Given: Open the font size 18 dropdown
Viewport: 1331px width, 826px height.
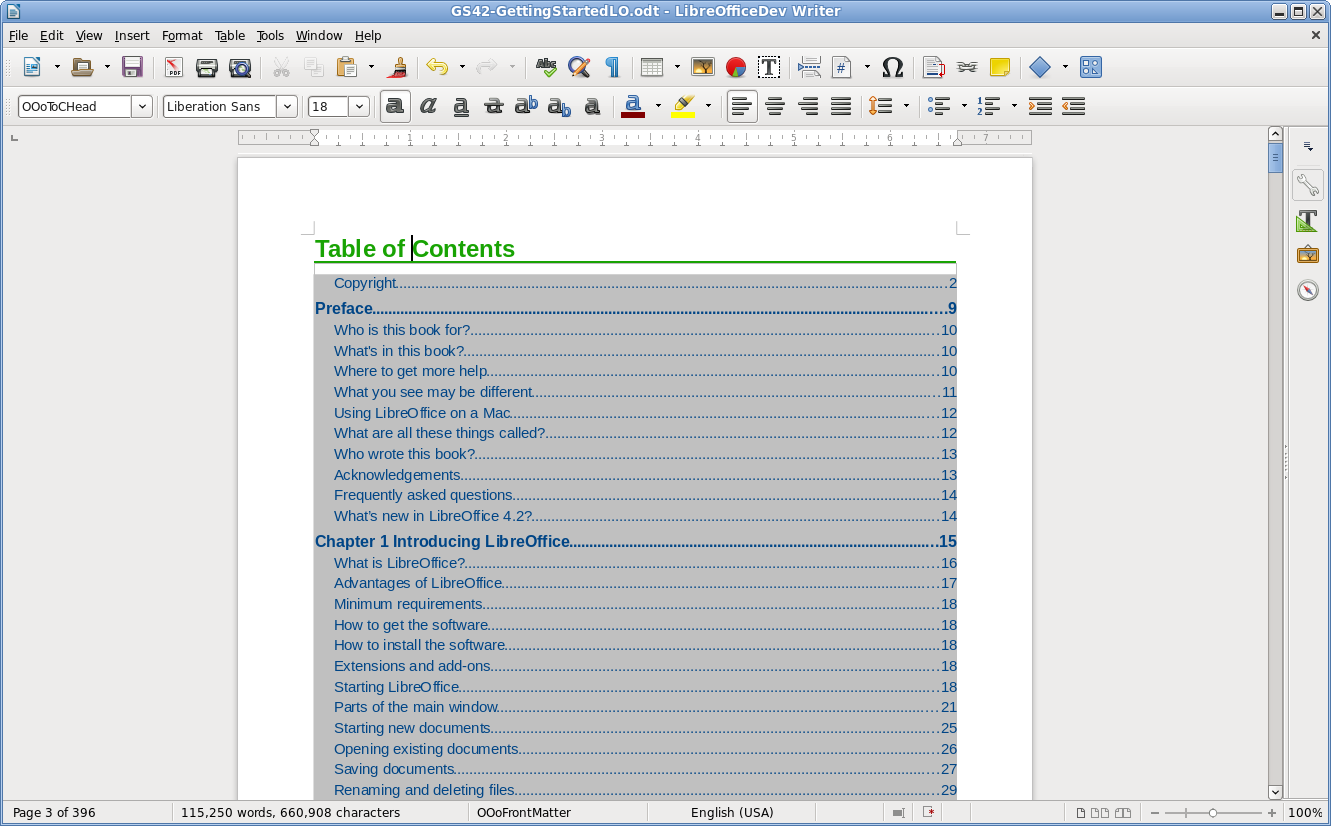Looking at the screenshot, I should (x=359, y=107).
